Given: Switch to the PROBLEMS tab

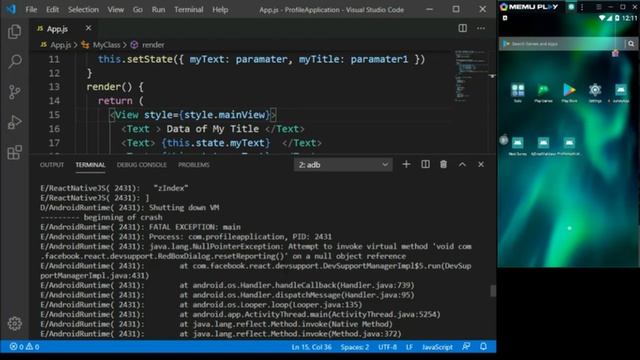Looking at the screenshot, I should coord(193,165).
